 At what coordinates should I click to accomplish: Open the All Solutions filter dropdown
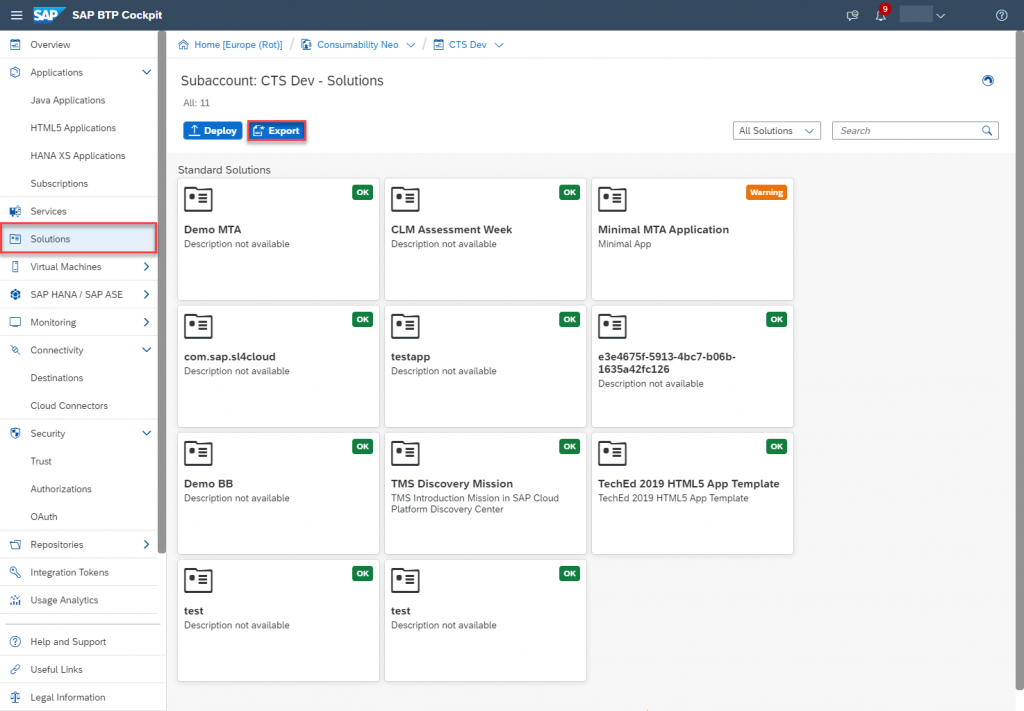point(776,131)
